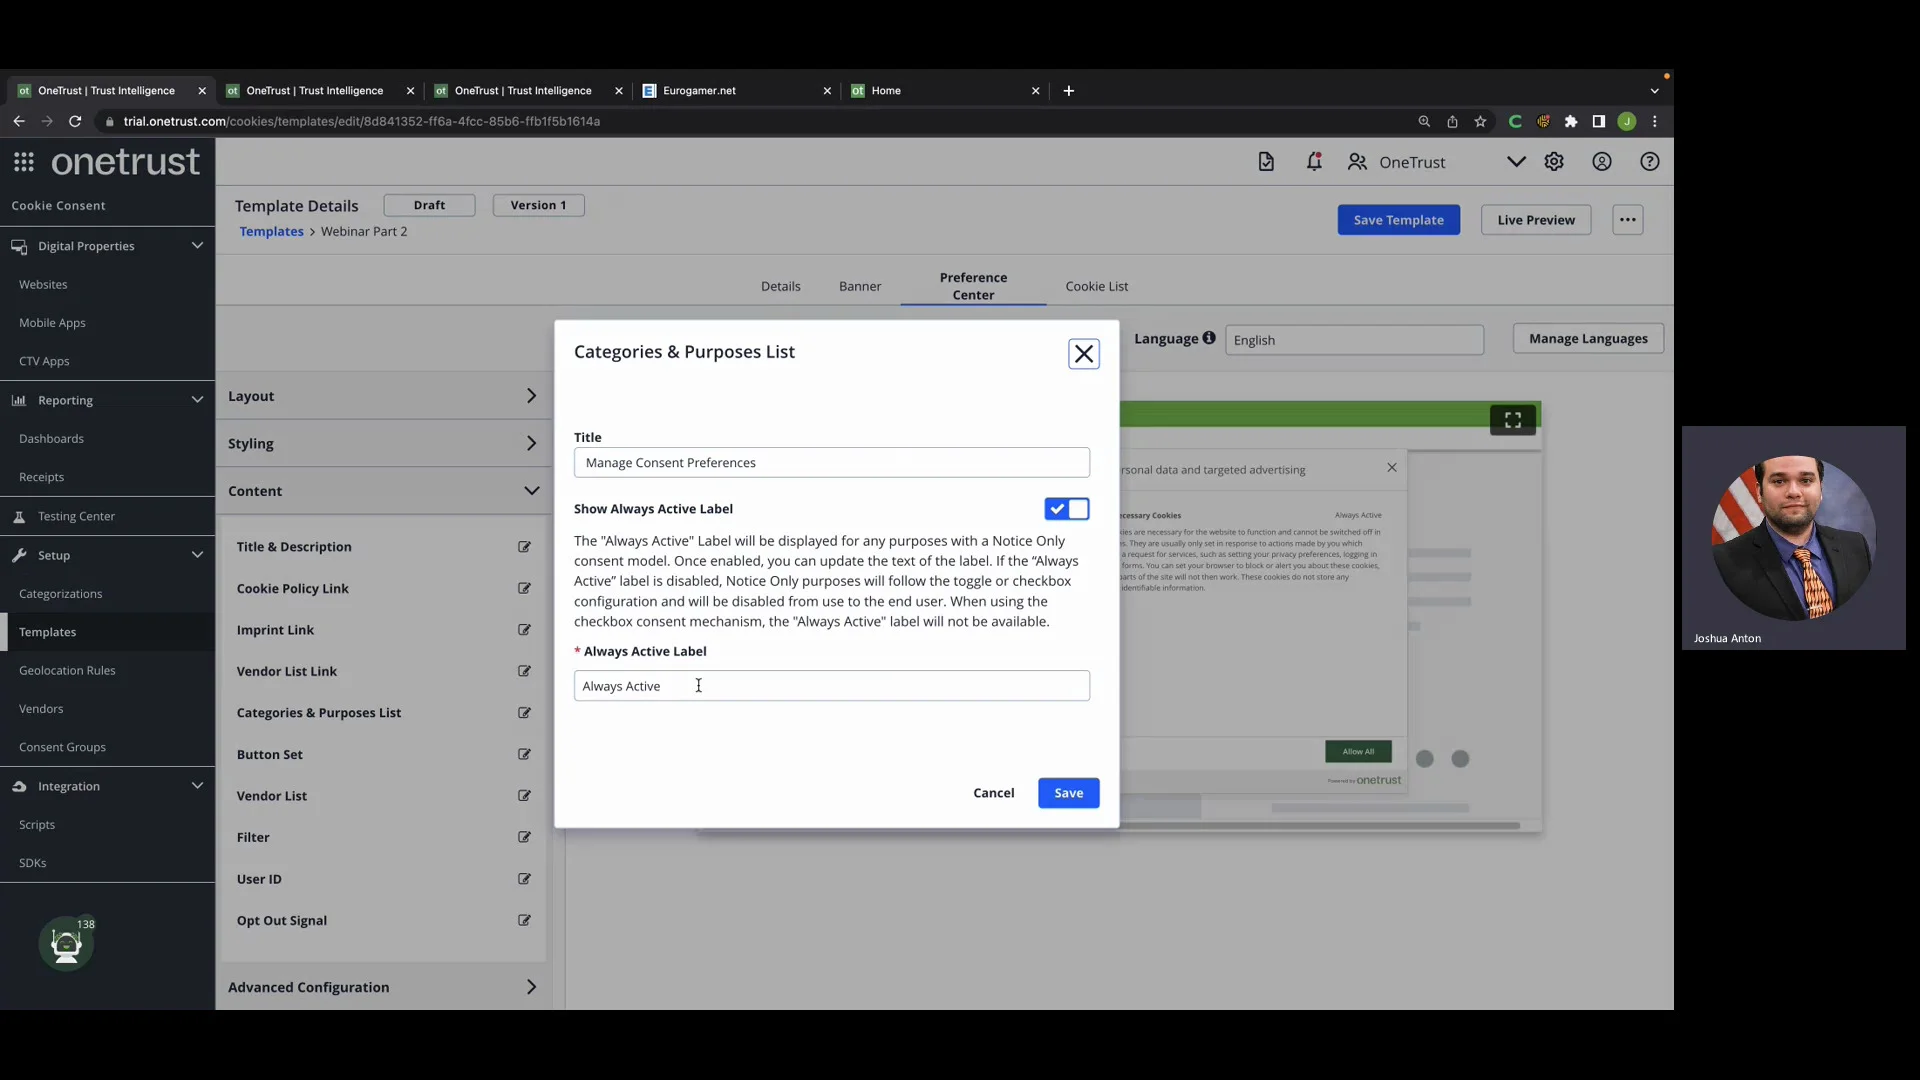Open the OneTrust settings gear icon
The image size is (1920, 1080).
pyautogui.click(x=1555, y=161)
